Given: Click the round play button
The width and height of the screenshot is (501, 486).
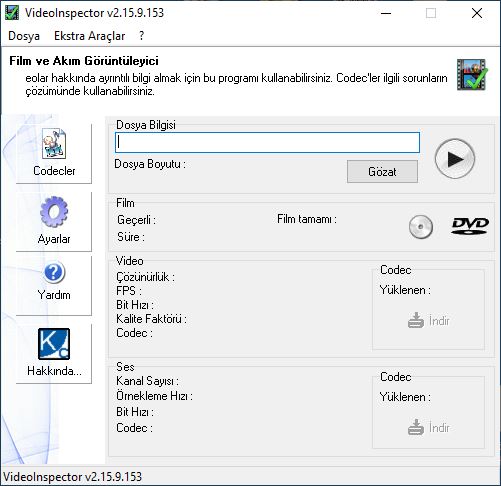Looking at the screenshot, I should tap(455, 159).
